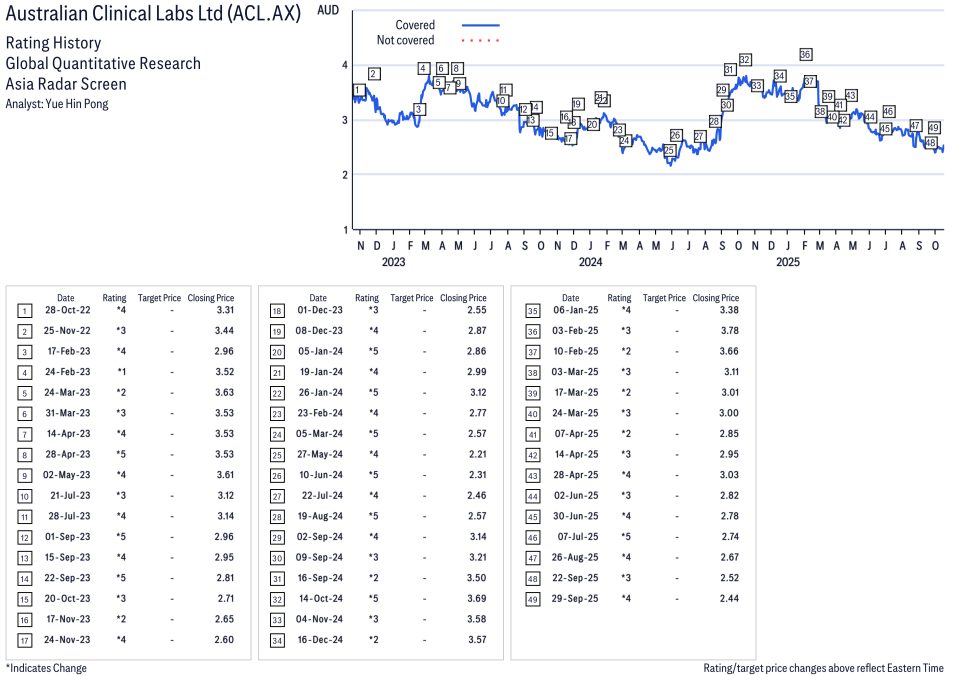The width and height of the screenshot is (955, 675).
Task: Click the numbered box 25 in the table
Action: point(277,454)
